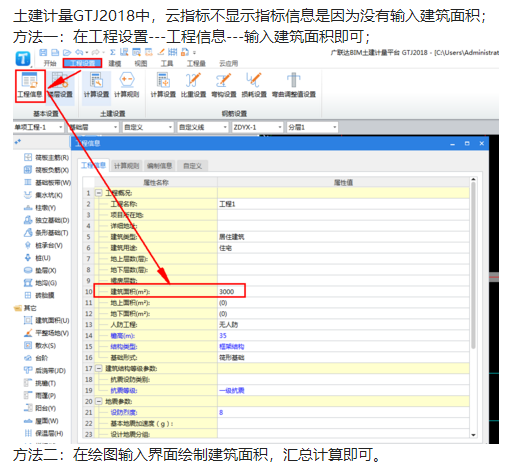Click the 建筑面积 value field 3000
Screen dimensions: 512x473
[344, 292]
